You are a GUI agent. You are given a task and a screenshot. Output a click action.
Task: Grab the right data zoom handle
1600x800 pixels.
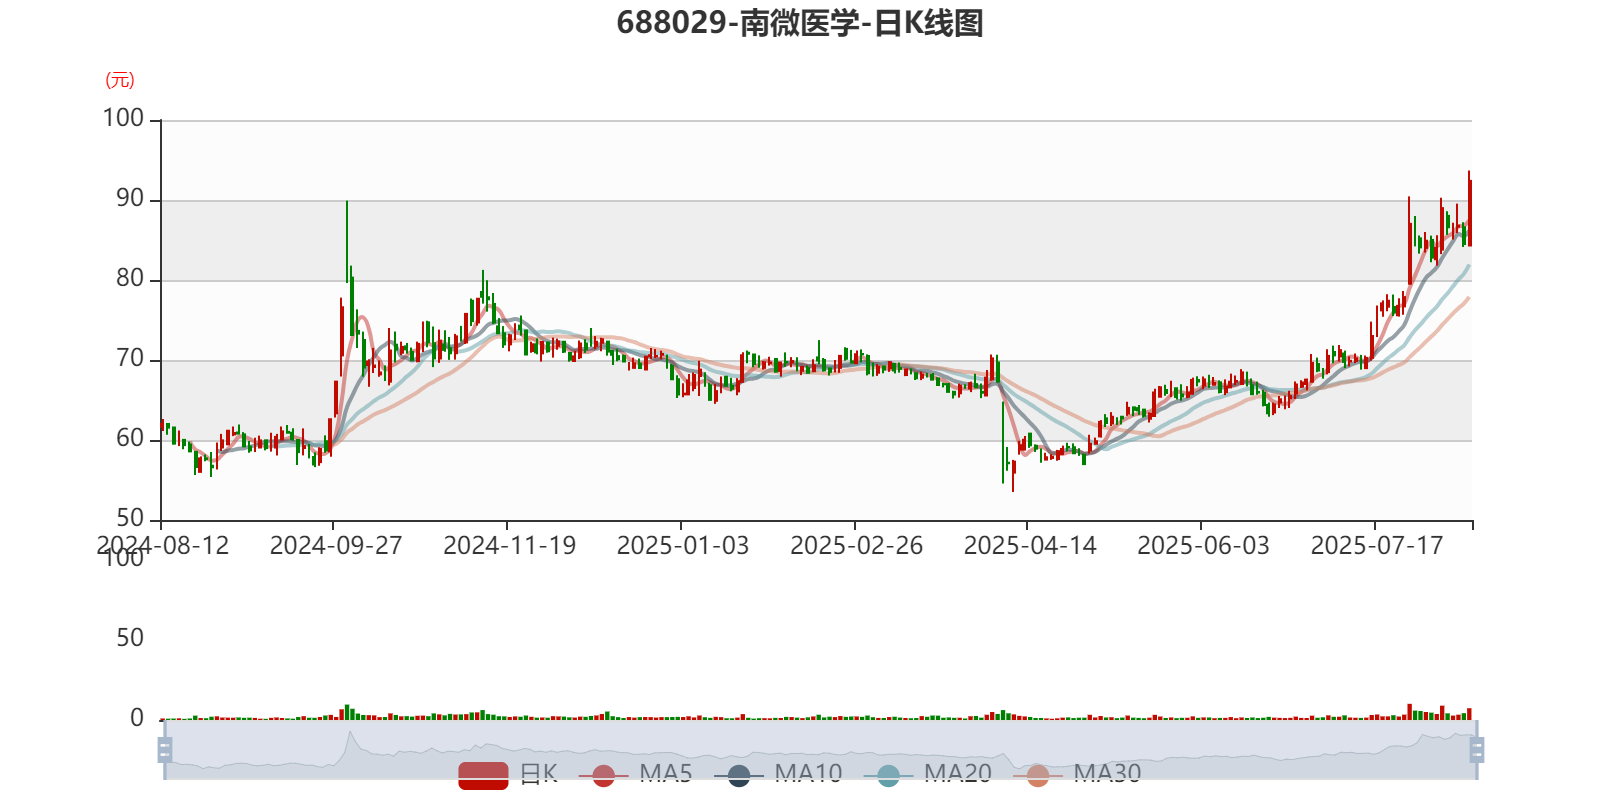click(x=1476, y=749)
